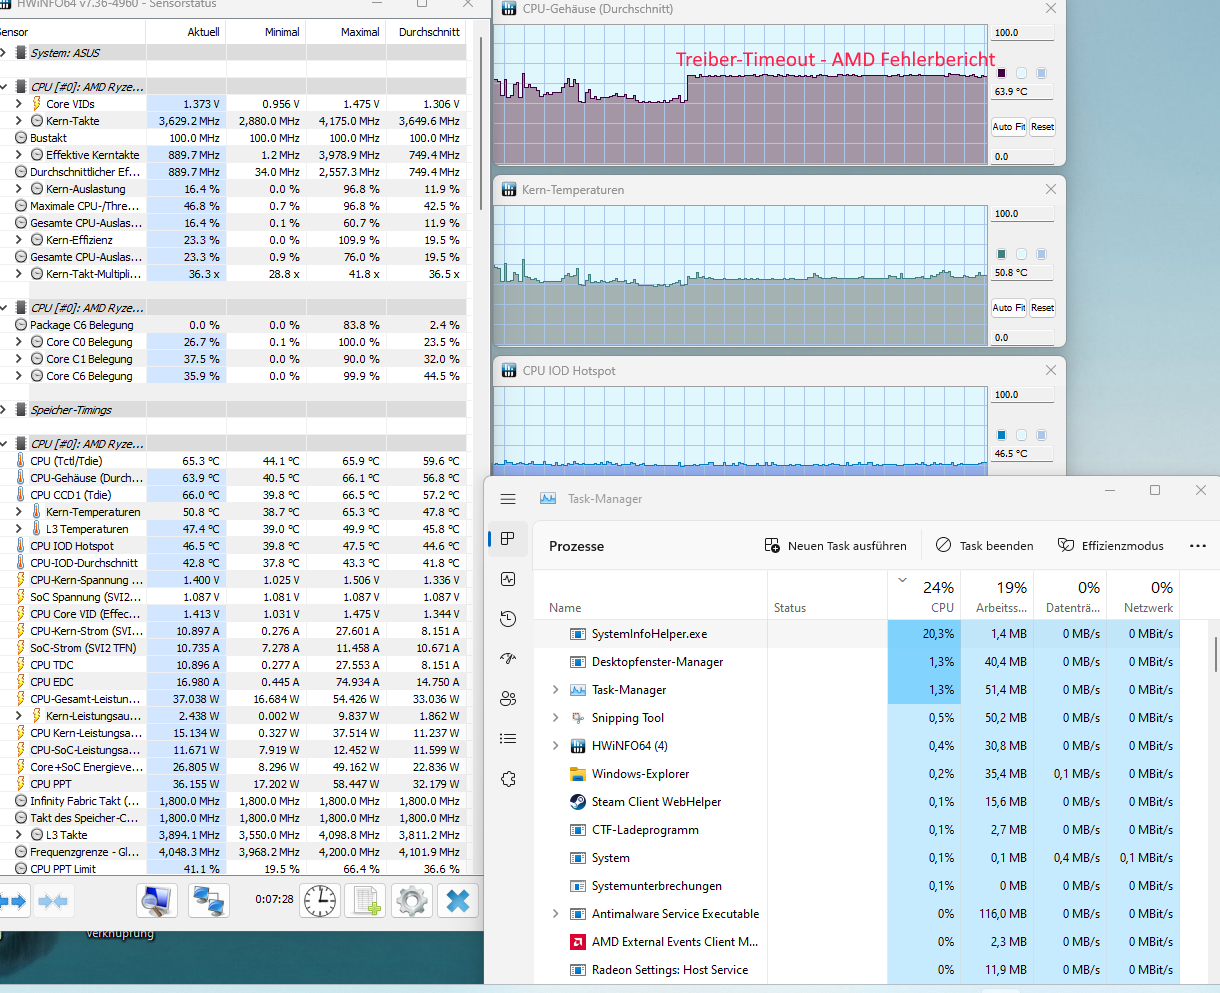This screenshot has width=1220, height=993.
Task: Open the monitor-with-magnifier summary icon in HWiNFO
Action: (156, 901)
